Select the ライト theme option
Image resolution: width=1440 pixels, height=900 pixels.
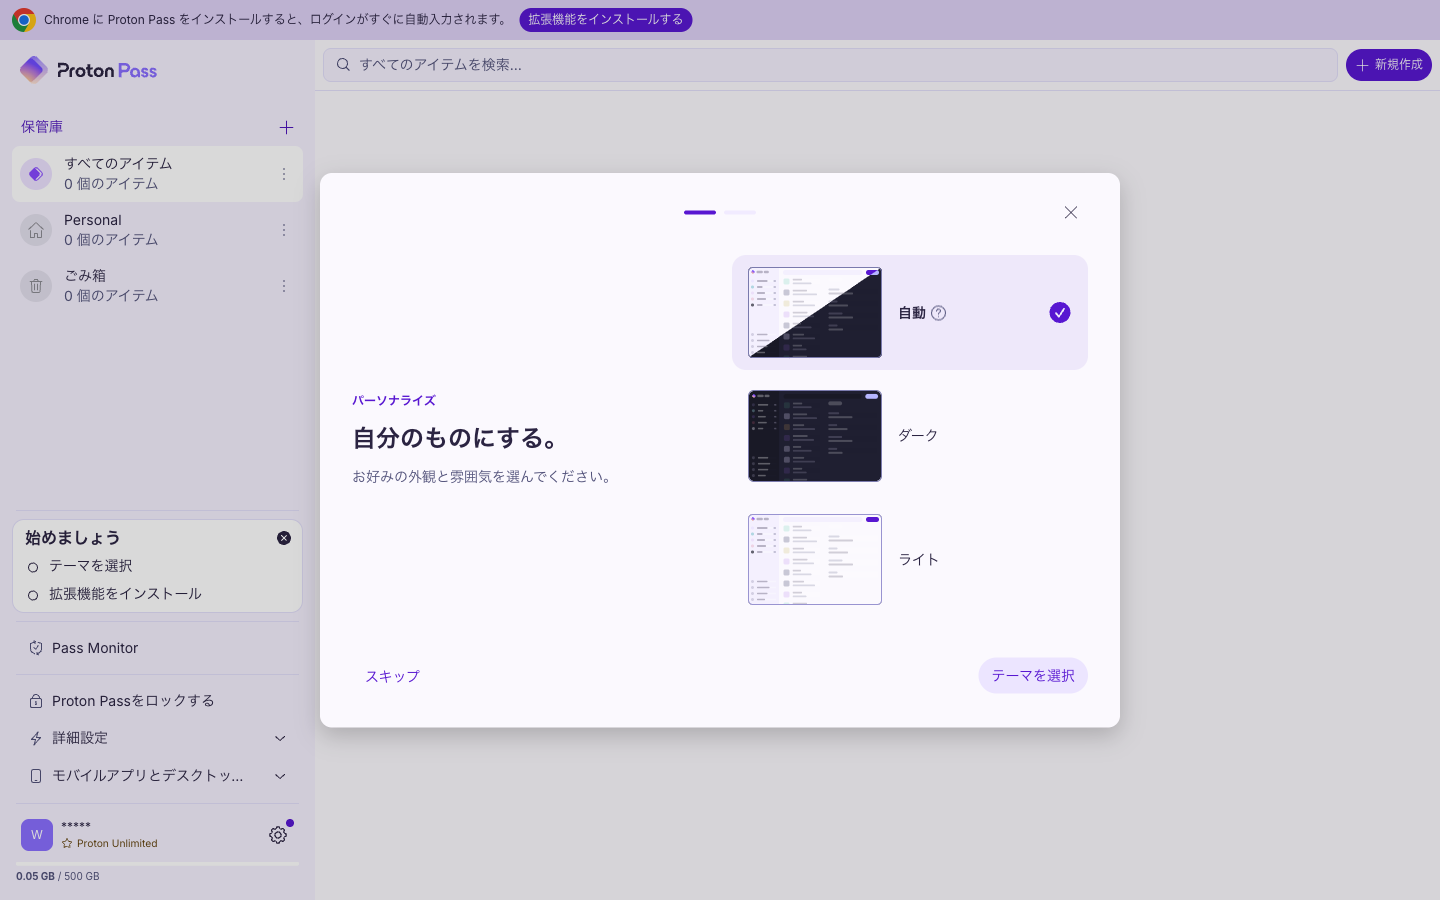coord(910,560)
